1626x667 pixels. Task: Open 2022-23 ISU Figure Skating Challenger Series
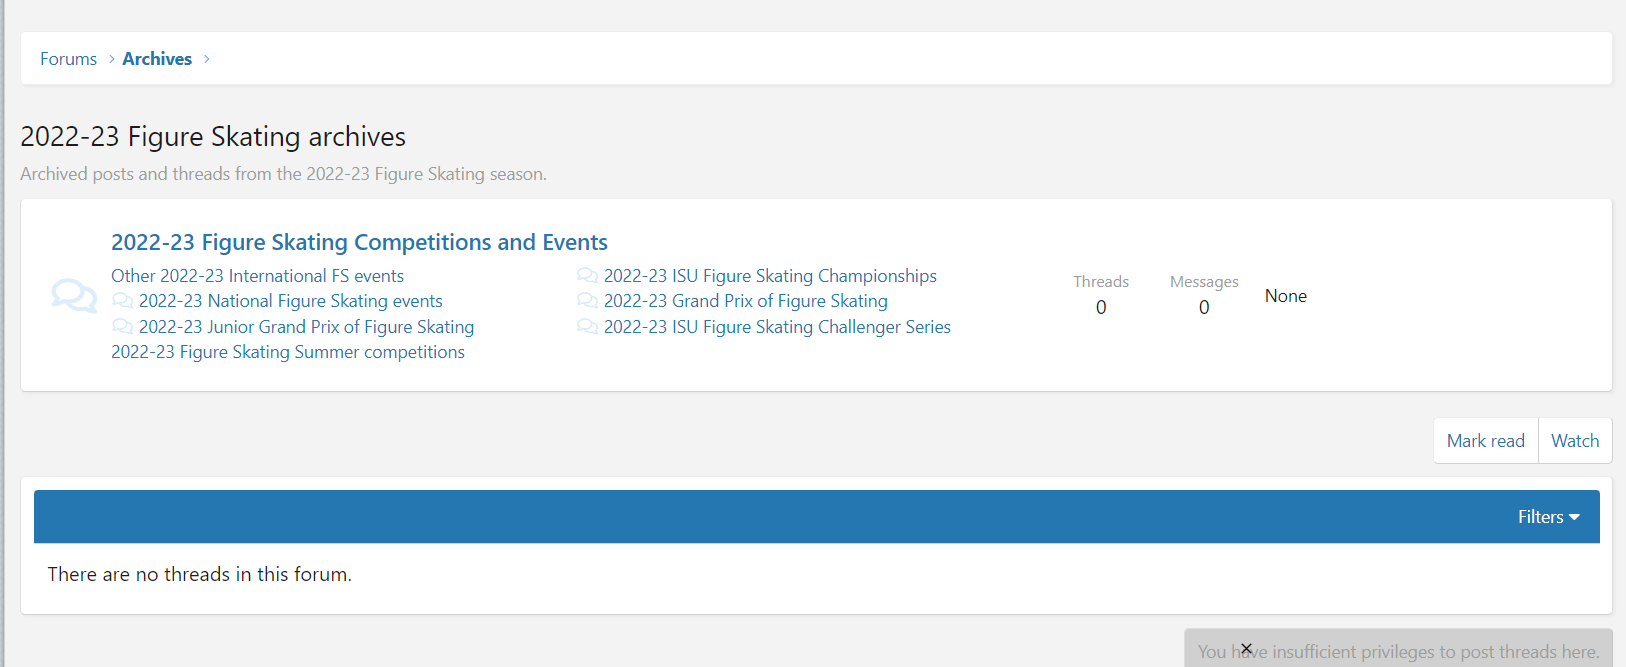(x=777, y=327)
